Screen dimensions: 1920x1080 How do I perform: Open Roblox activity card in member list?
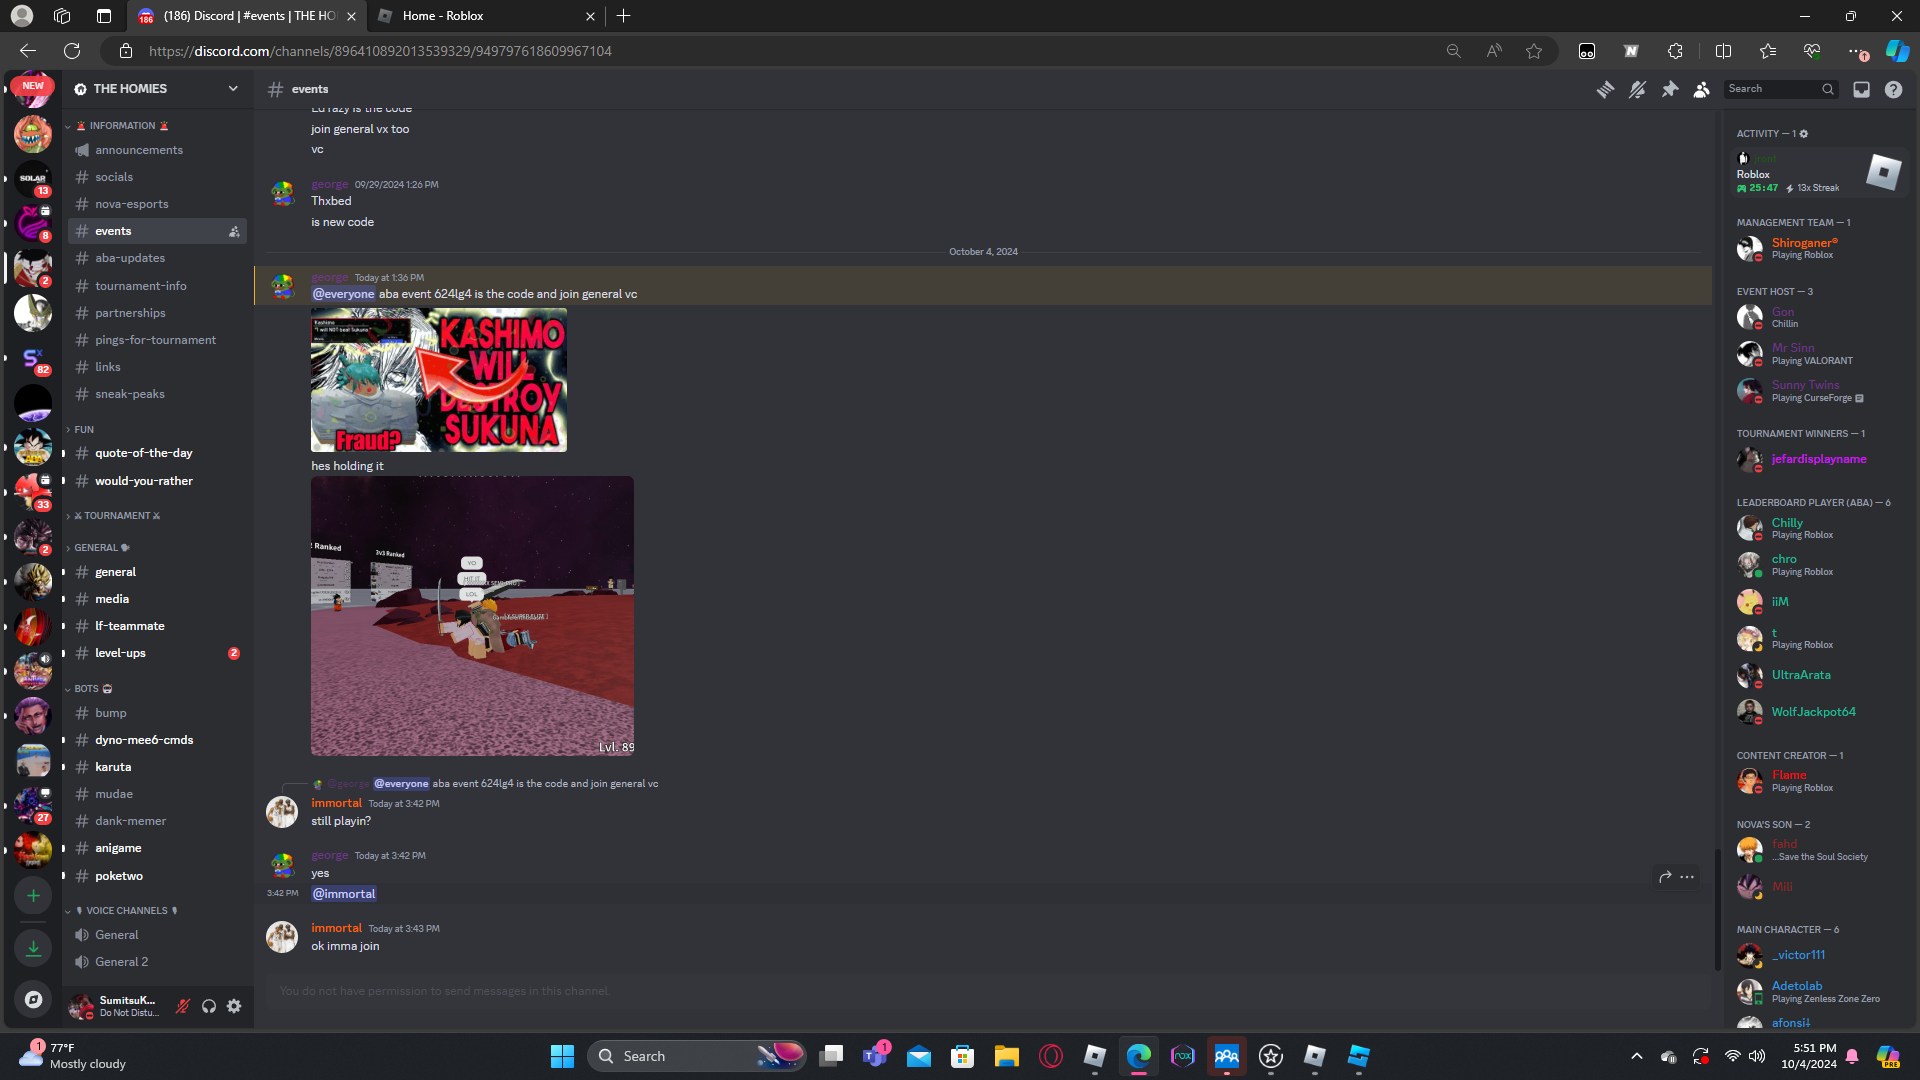[1818, 174]
